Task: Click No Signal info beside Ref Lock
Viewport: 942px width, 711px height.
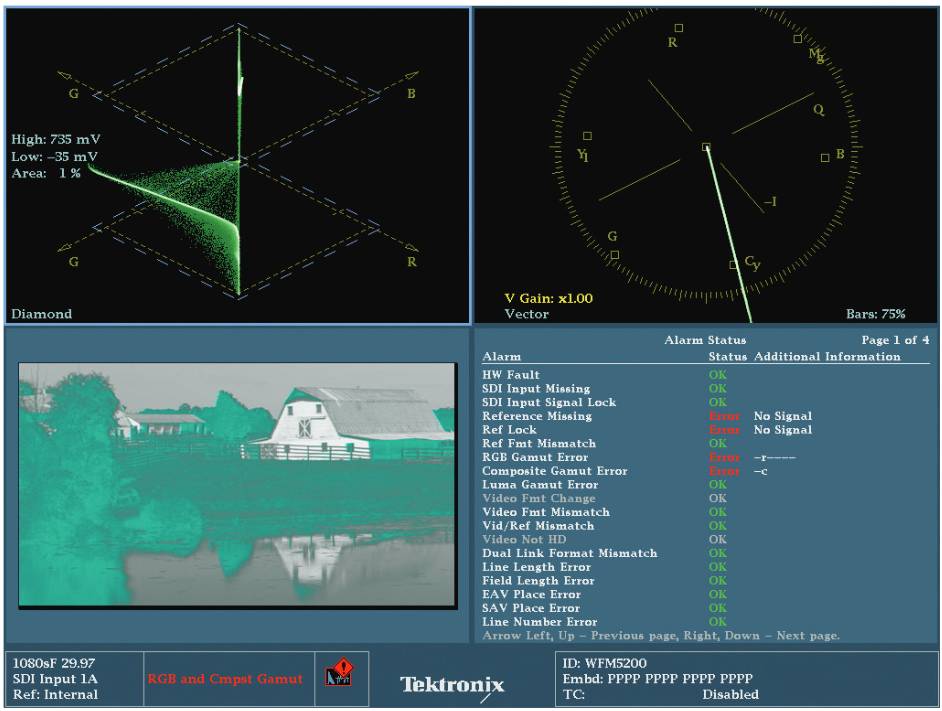Action: click(x=783, y=430)
